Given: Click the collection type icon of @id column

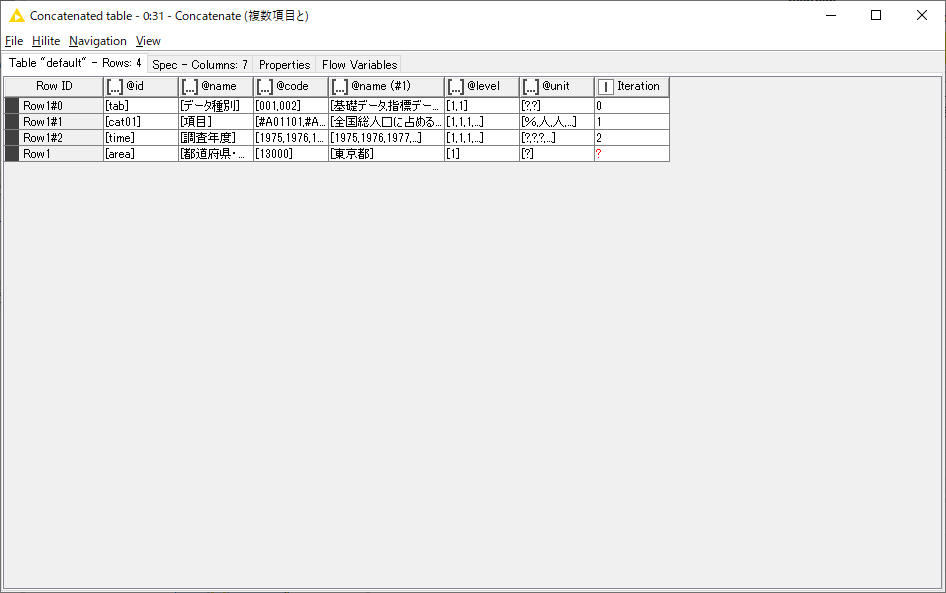Looking at the screenshot, I should pos(115,87).
